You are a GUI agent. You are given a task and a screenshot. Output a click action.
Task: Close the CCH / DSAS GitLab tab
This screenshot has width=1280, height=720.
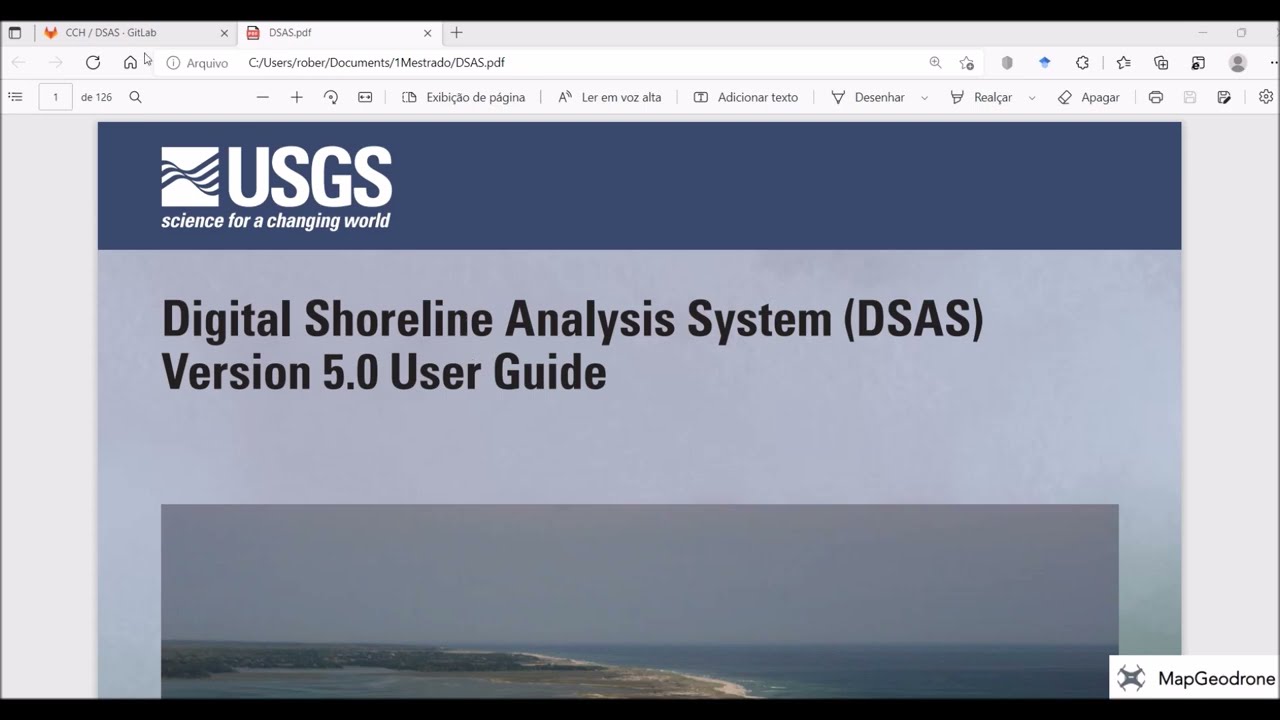coord(224,33)
